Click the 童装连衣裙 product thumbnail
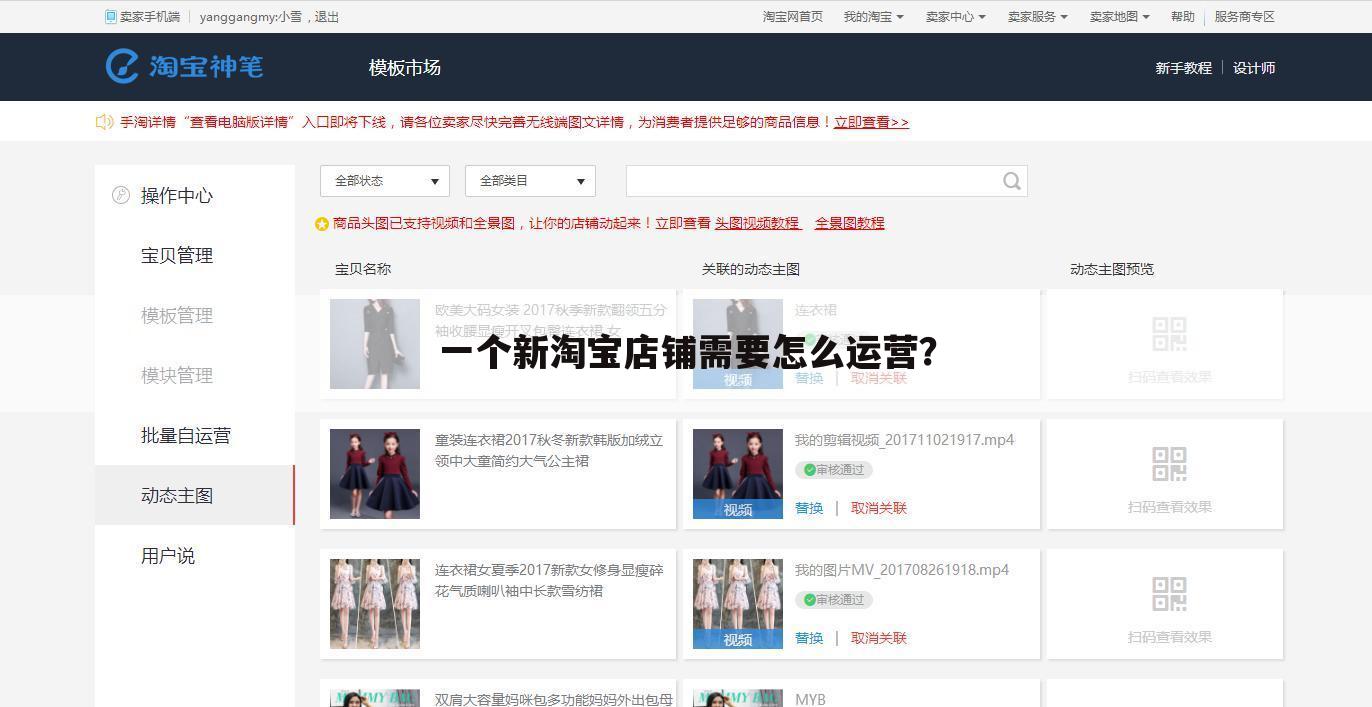This screenshot has height=707, width=1372. pyautogui.click(x=375, y=474)
